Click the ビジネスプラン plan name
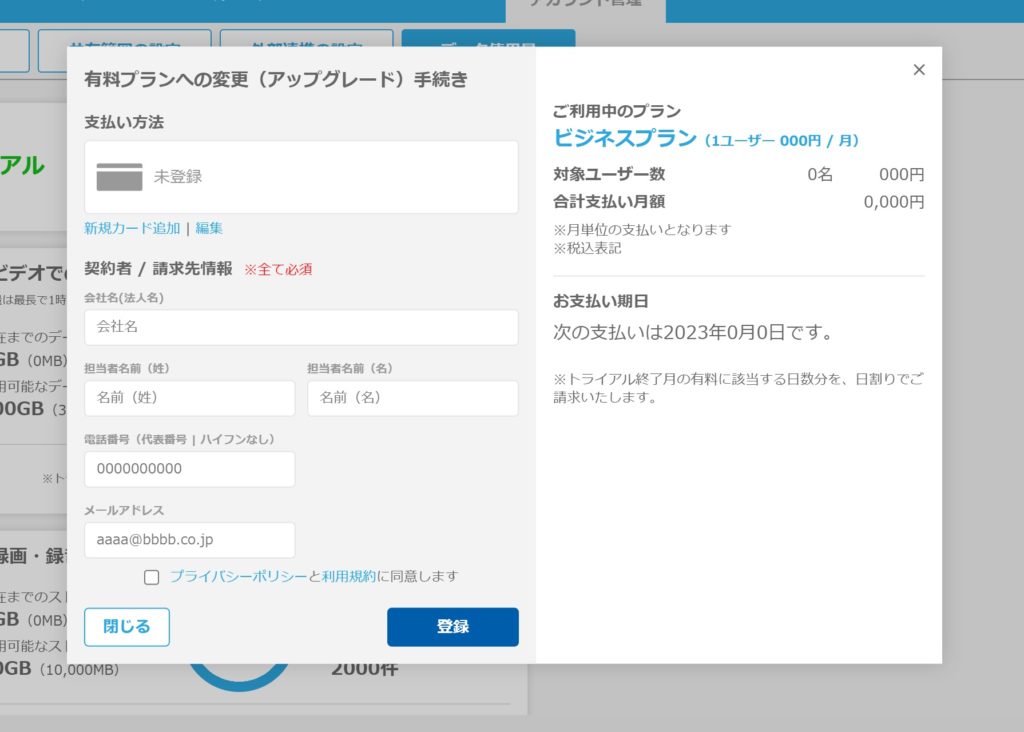The height and width of the screenshot is (732, 1024). click(625, 138)
